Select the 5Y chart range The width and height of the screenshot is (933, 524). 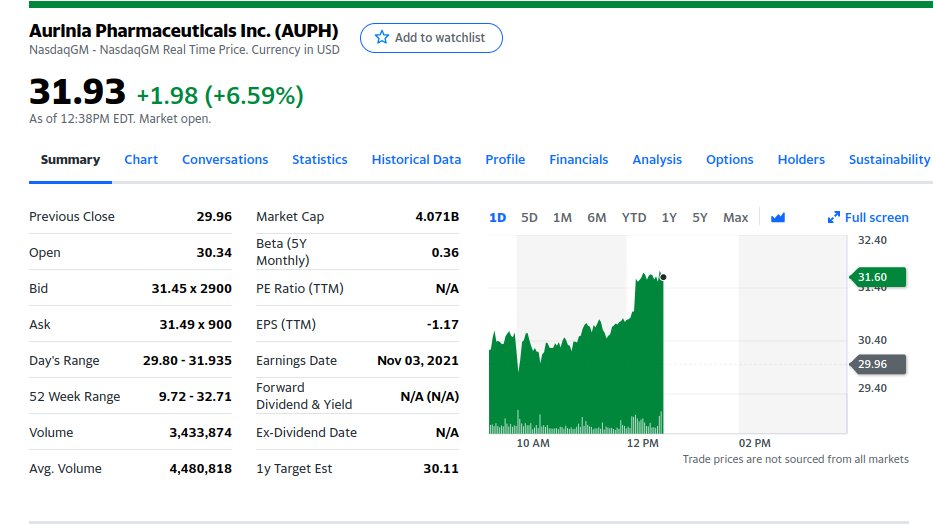(x=700, y=218)
